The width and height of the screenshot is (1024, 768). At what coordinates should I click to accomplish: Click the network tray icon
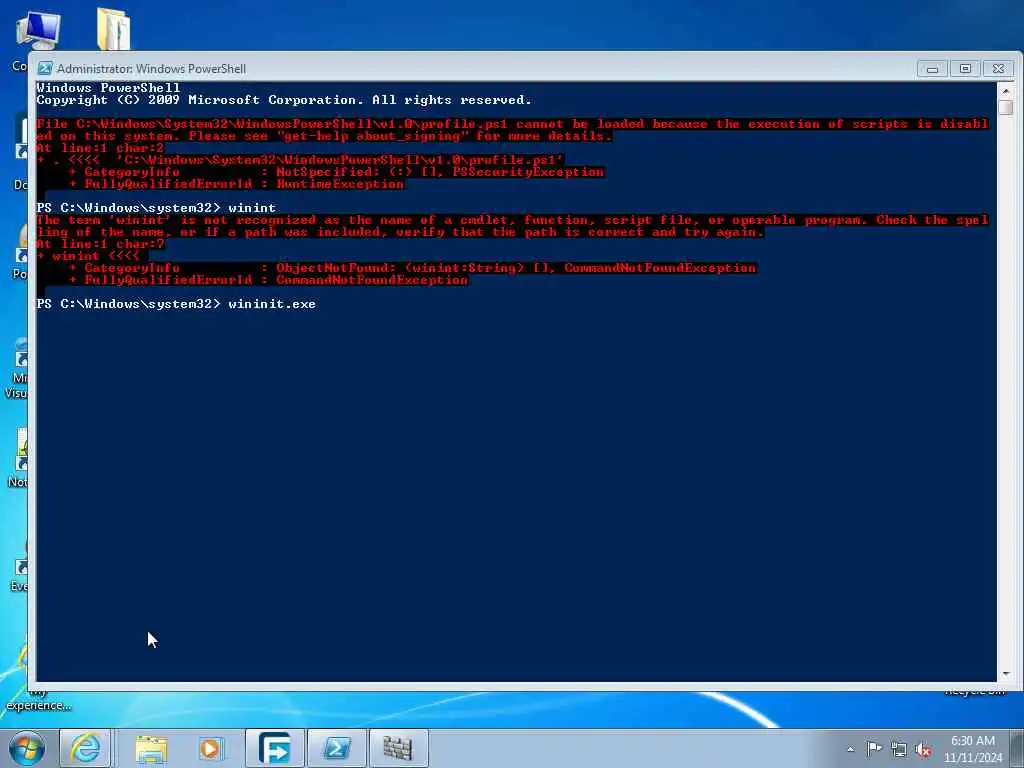point(899,749)
